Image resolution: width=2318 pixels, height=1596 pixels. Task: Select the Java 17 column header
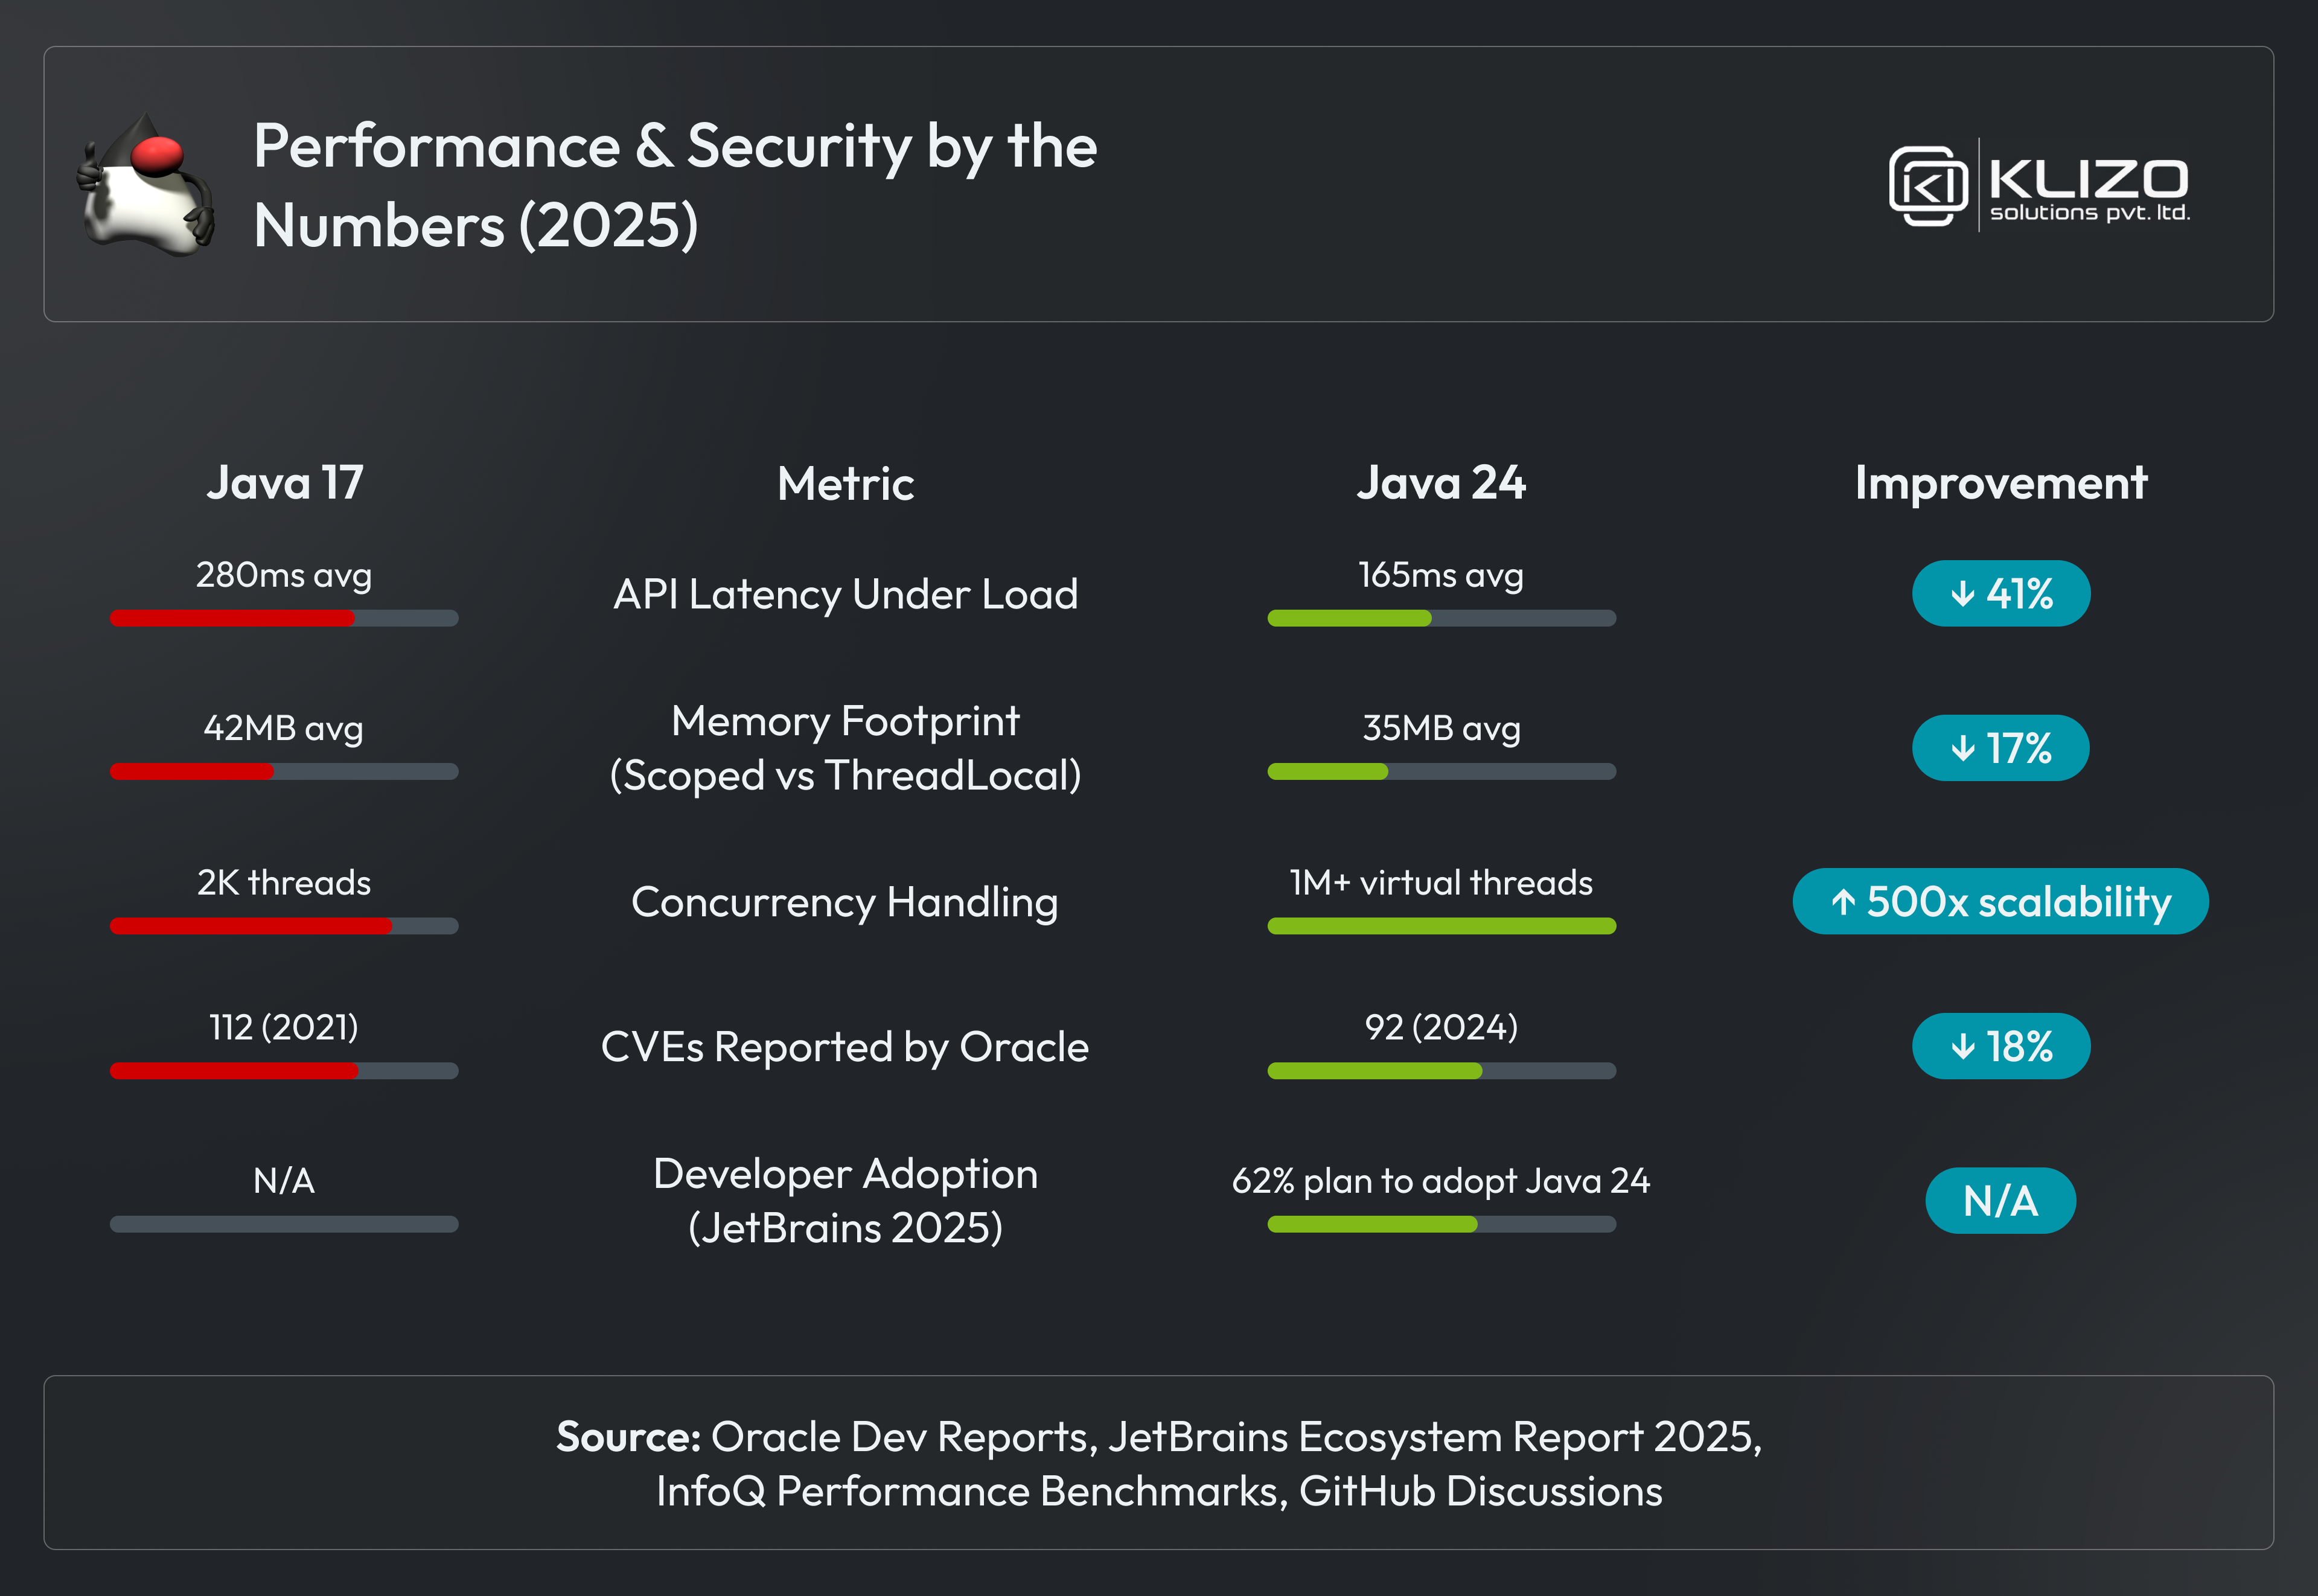285,483
